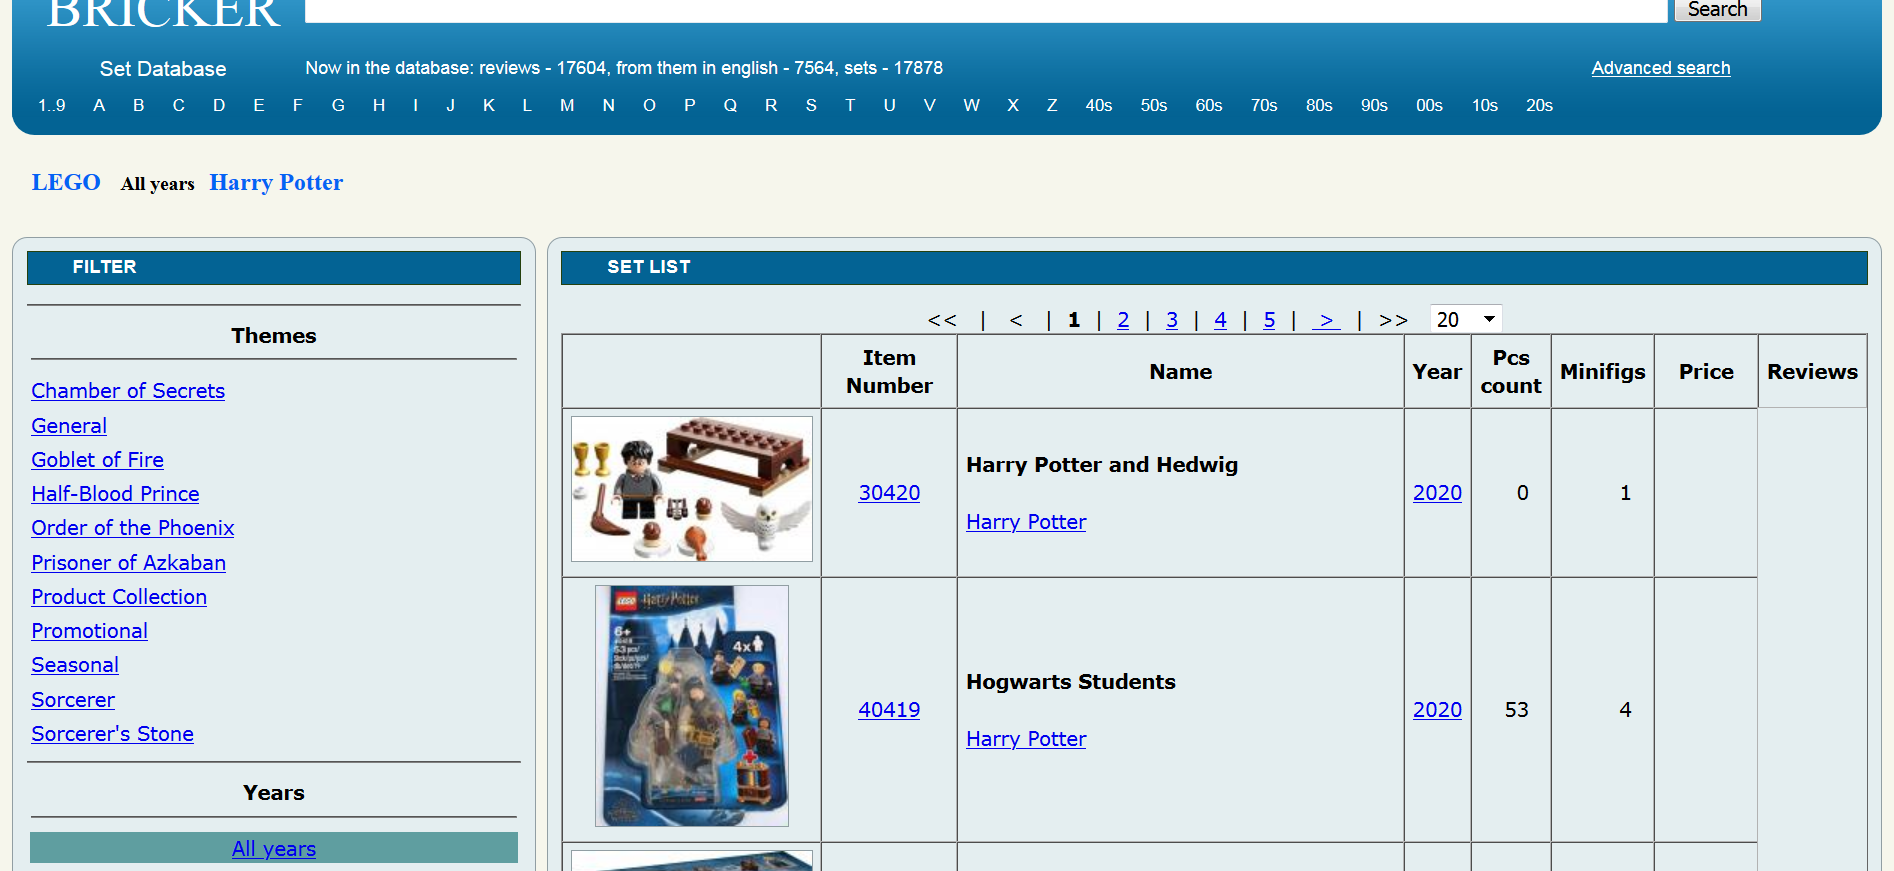Go to last page of set list

tap(1393, 320)
